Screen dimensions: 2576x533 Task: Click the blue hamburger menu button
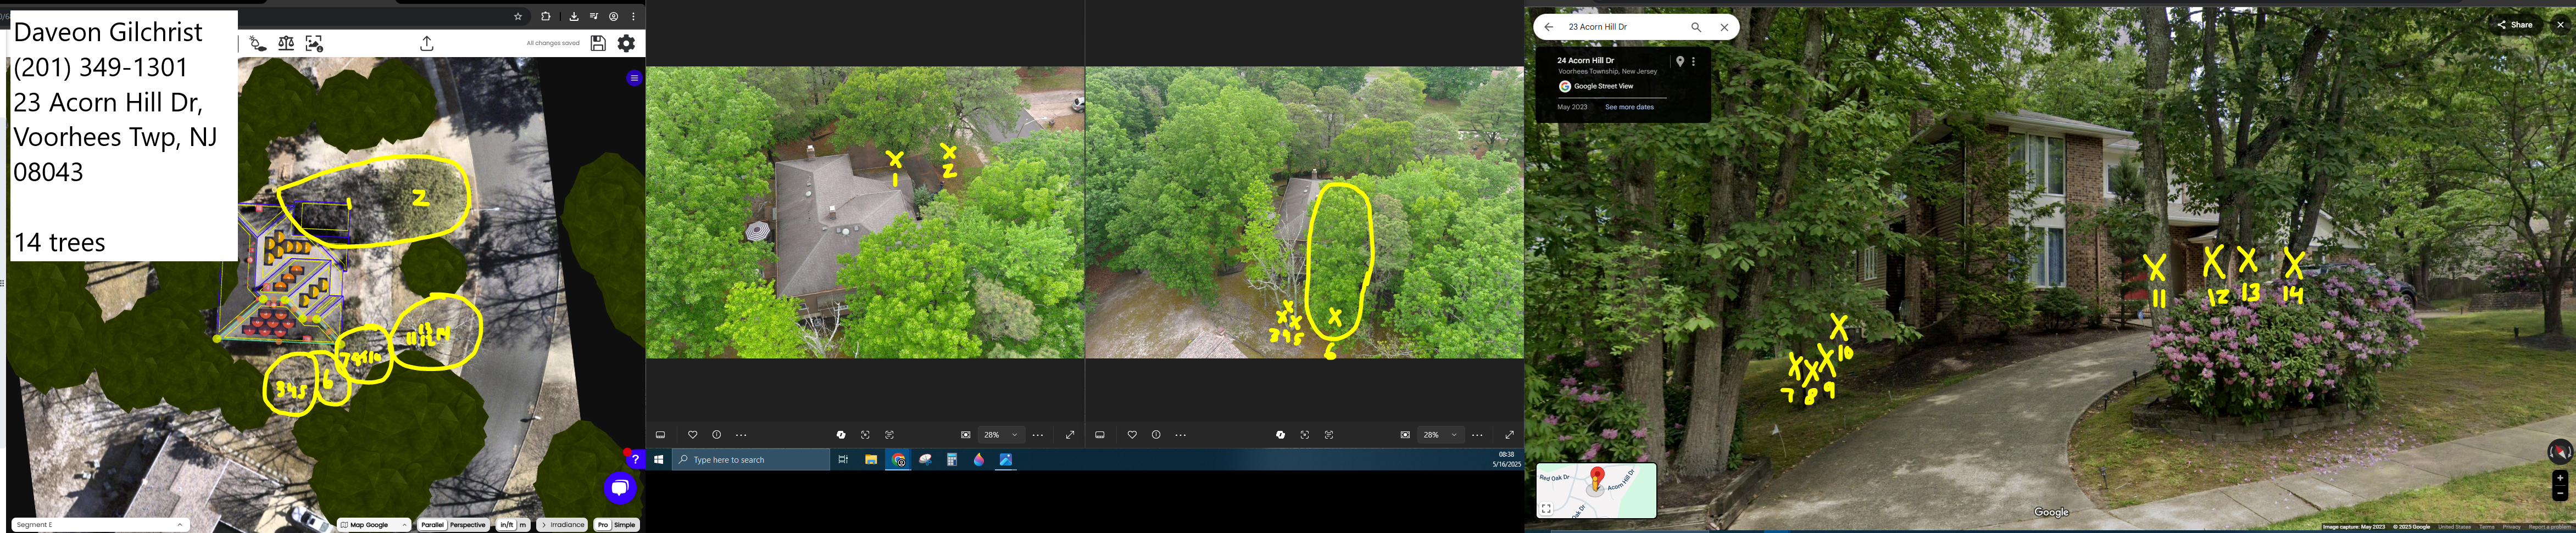634,78
